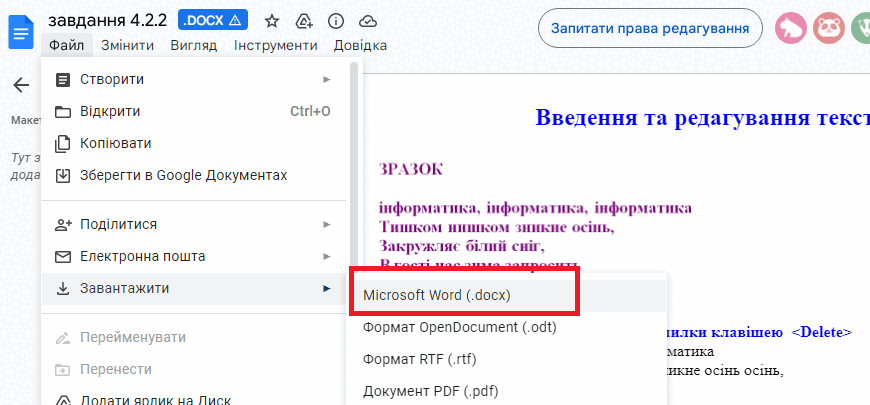
Task: Open the Інструменти menu
Action: click(276, 45)
